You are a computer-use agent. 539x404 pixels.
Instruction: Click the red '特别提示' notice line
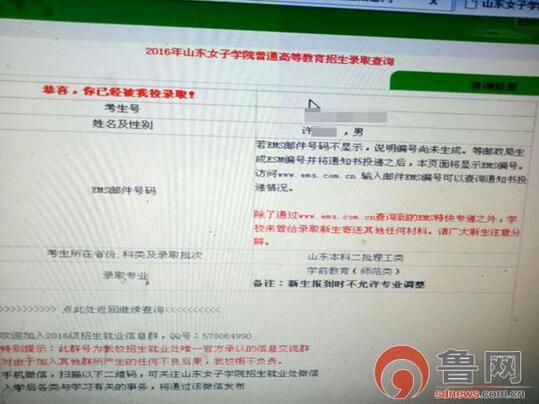coord(155,349)
